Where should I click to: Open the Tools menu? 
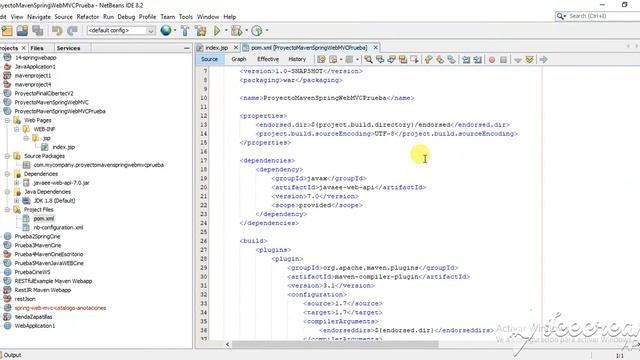tap(186, 17)
